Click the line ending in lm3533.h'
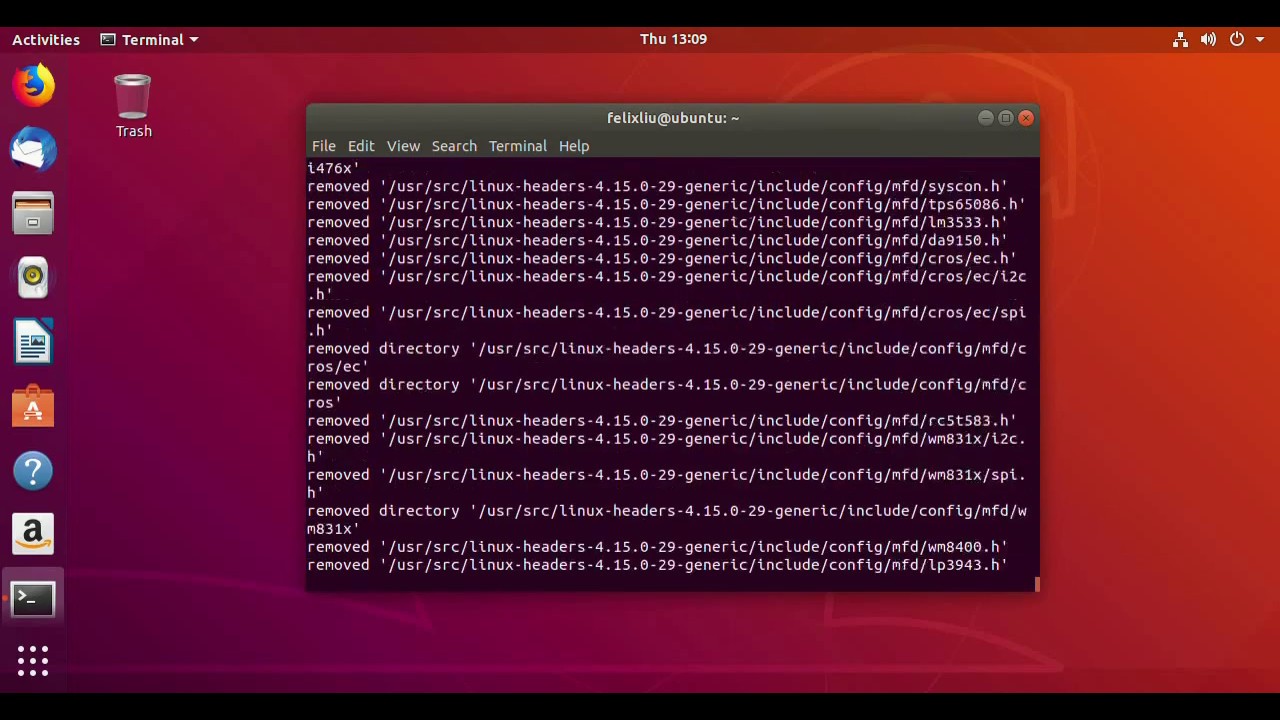The width and height of the screenshot is (1280, 720). click(657, 222)
